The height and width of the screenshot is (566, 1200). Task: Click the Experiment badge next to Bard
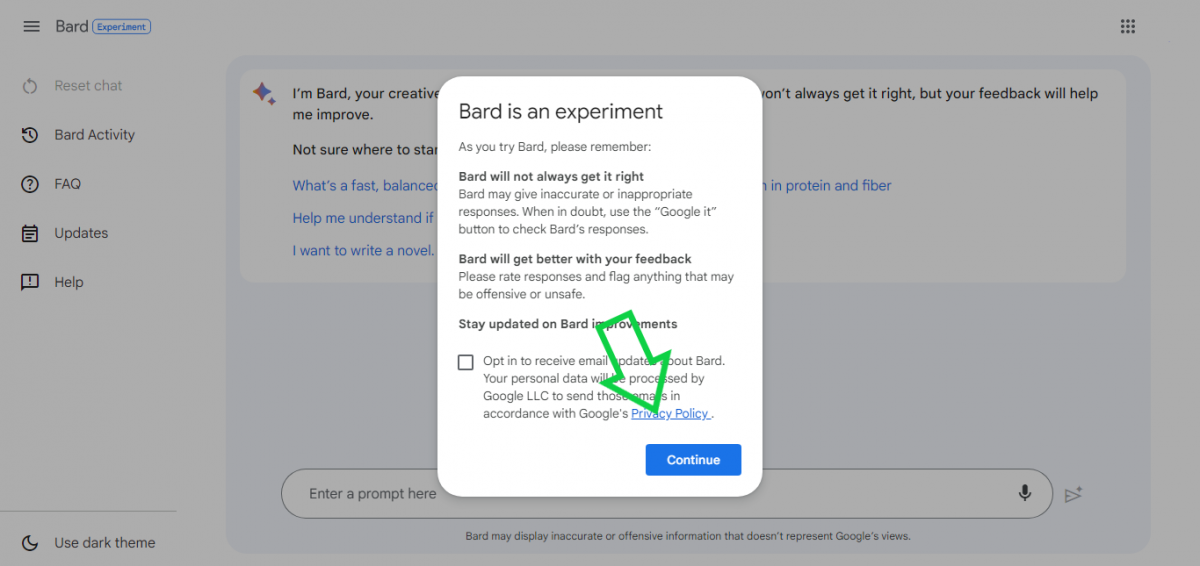click(122, 27)
